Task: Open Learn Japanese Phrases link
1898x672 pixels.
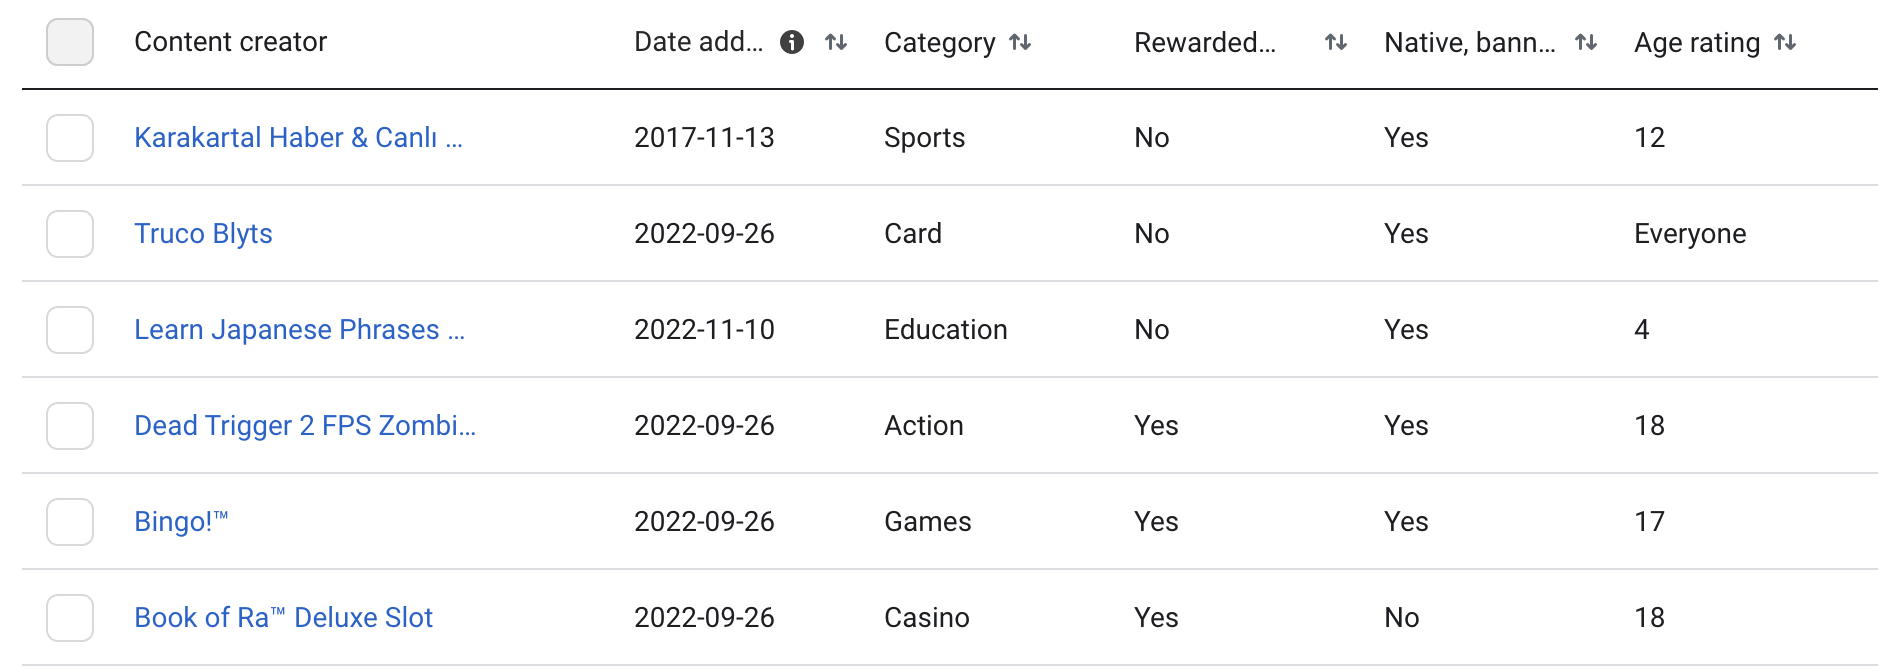Action: (x=299, y=330)
